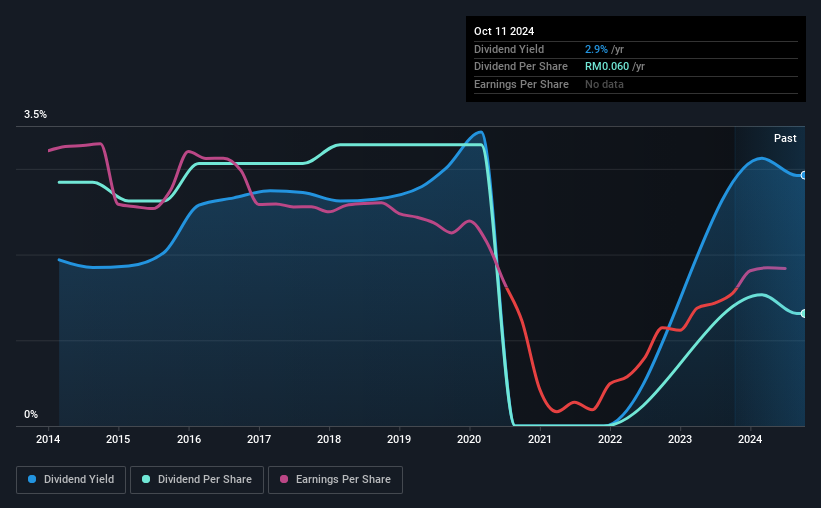Toggle the Dividend Yield legend button
Screen dimensions: 821x508
pyautogui.click(x=71, y=480)
